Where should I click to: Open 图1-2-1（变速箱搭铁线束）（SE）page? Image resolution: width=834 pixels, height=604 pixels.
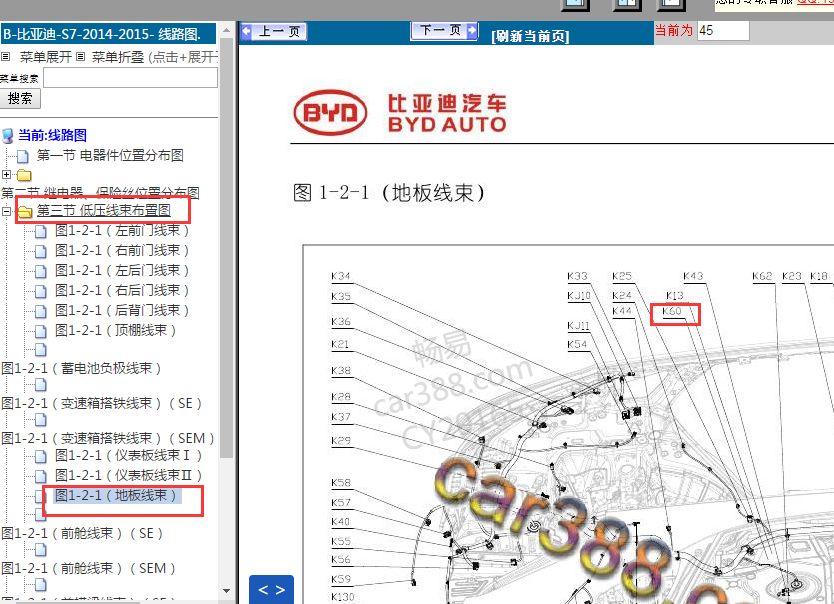(102, 403)
